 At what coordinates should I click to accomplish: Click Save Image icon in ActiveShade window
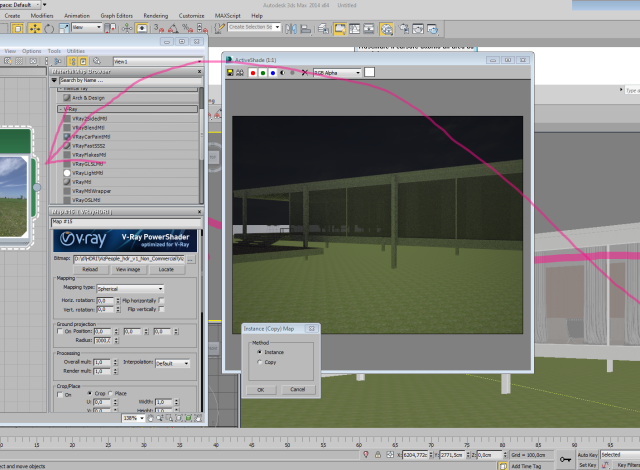click(230, 73)
